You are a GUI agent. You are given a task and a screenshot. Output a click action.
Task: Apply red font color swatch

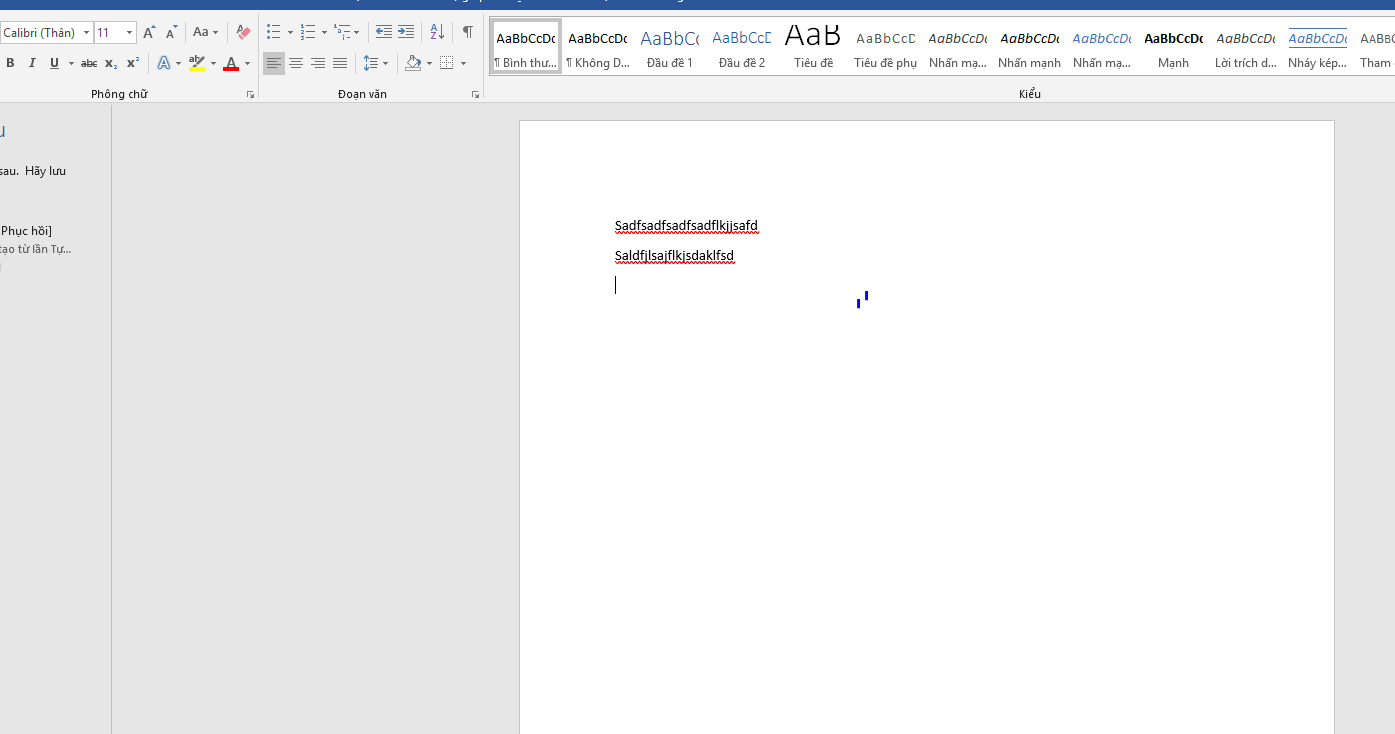[x=231, y=64]
